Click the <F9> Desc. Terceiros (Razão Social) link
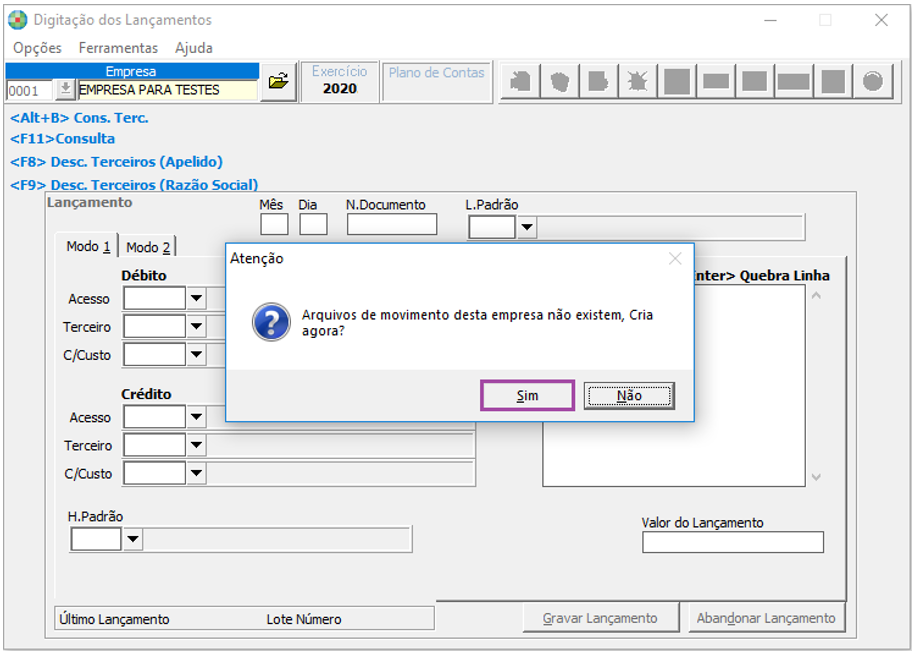The image size is (916, 654). click(x=134, y=185)
